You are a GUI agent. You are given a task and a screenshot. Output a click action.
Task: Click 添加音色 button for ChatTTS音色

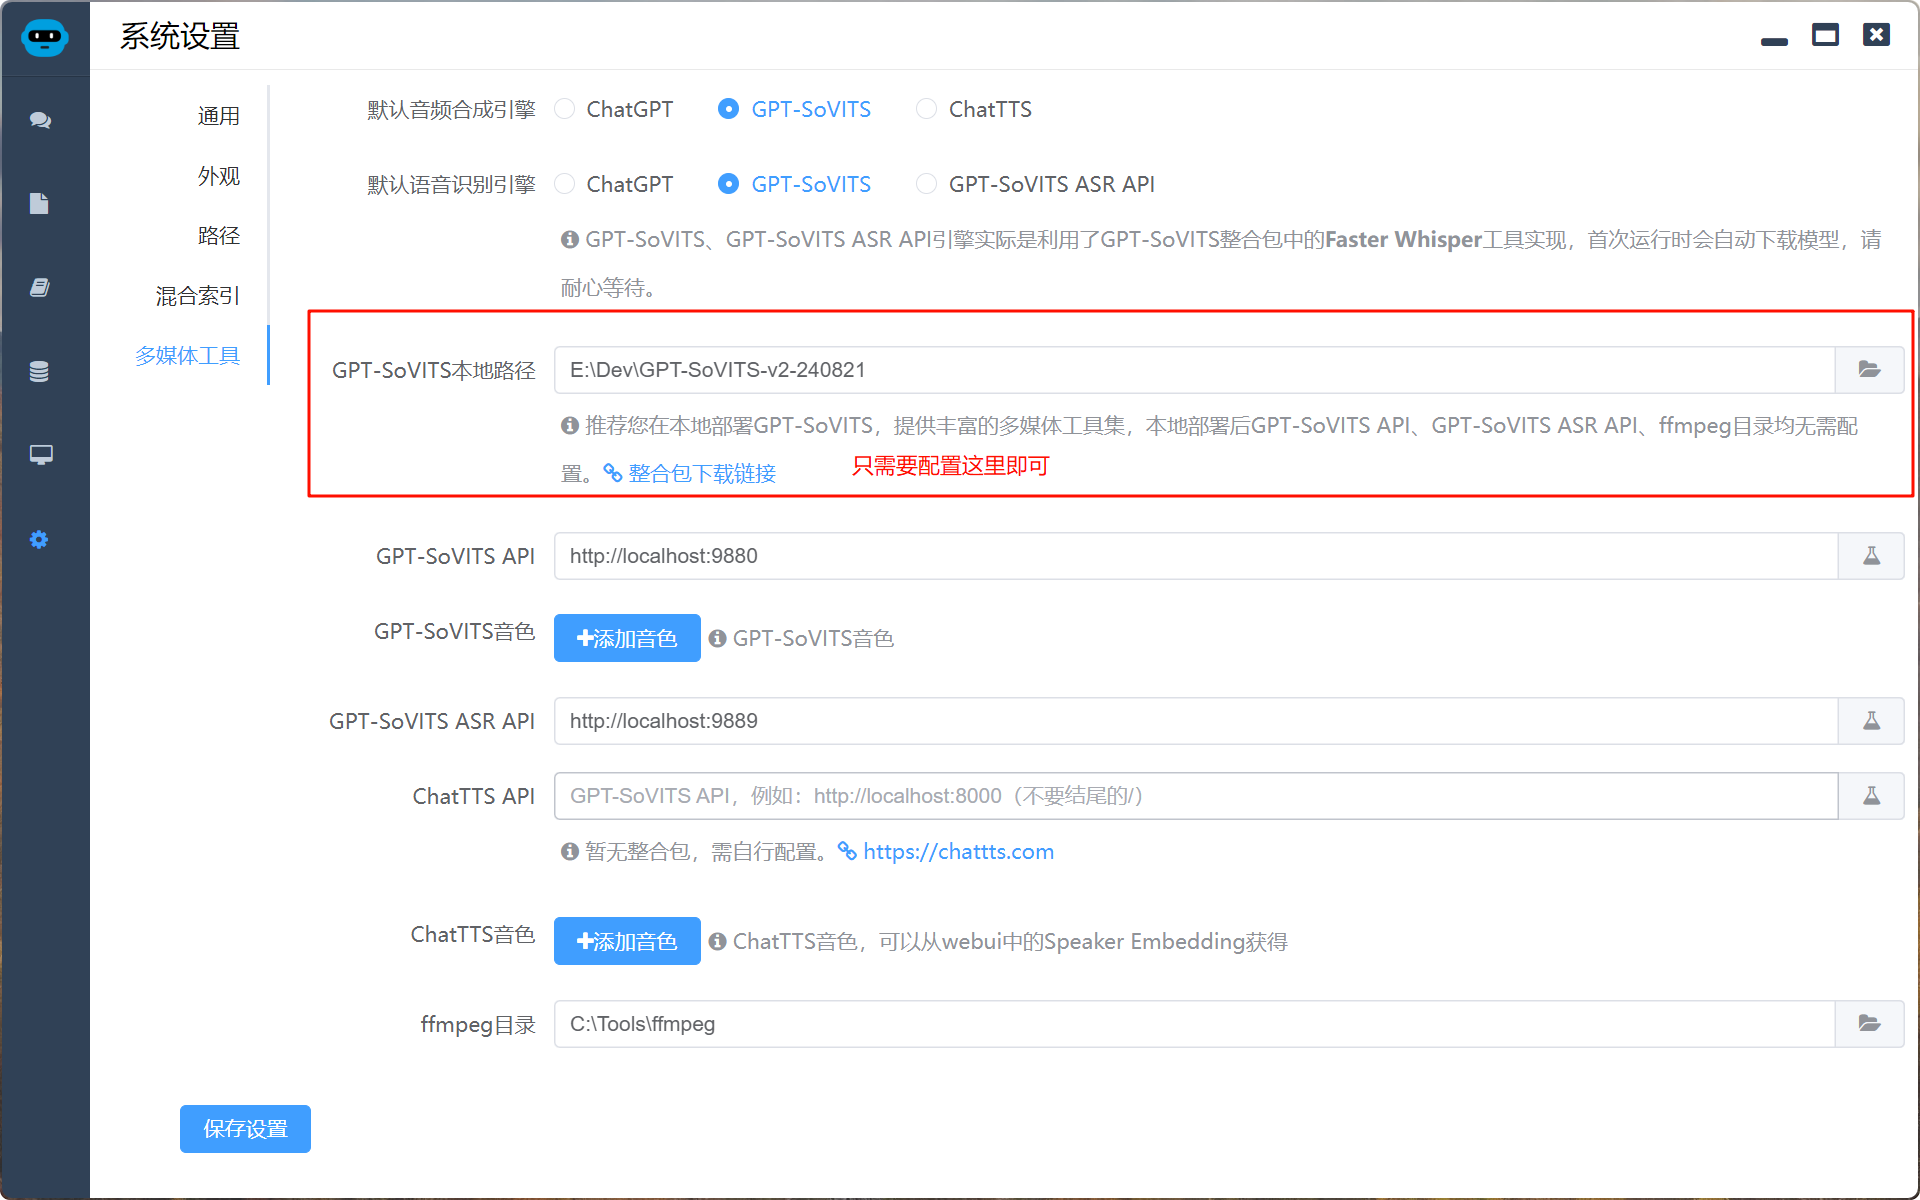[x=627, y=941]
